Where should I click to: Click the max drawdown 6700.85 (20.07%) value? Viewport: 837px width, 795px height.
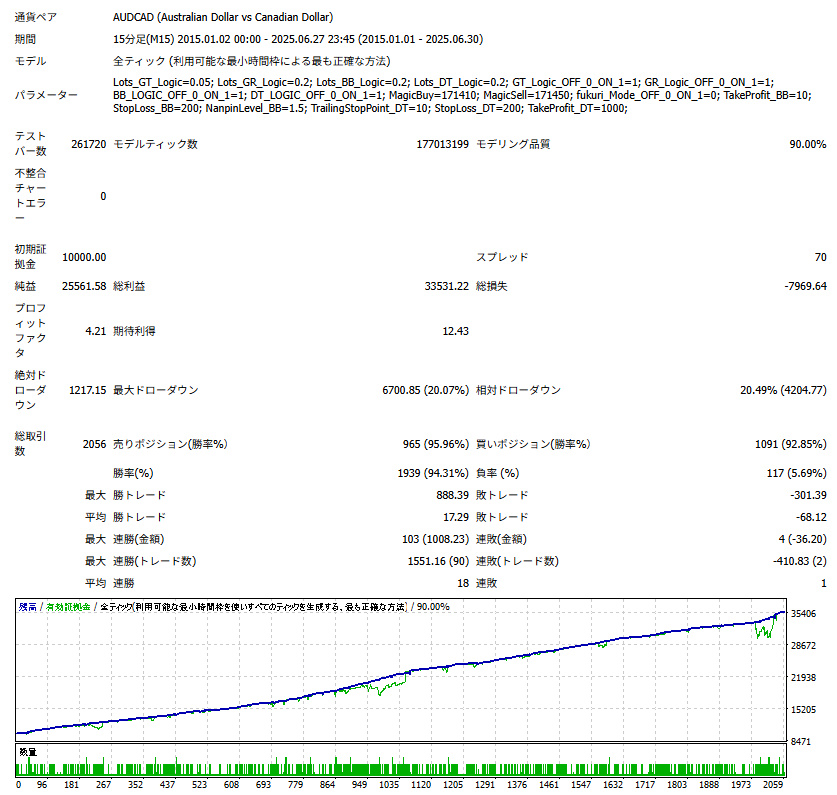425,390
